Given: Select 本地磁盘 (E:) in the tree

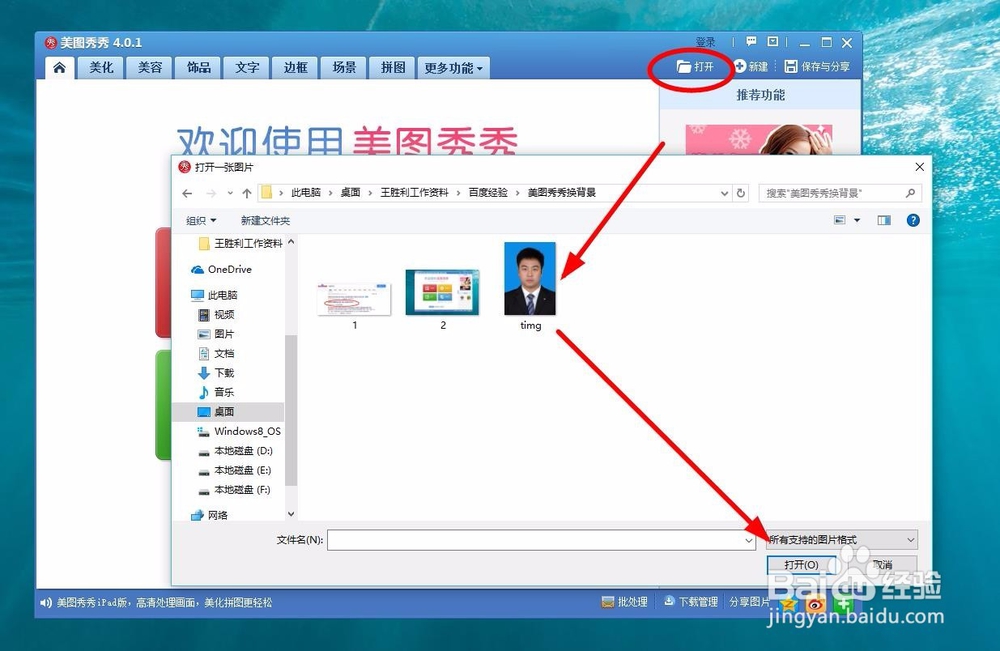Looking at the screenshot, I should click(x=235, y=471).
